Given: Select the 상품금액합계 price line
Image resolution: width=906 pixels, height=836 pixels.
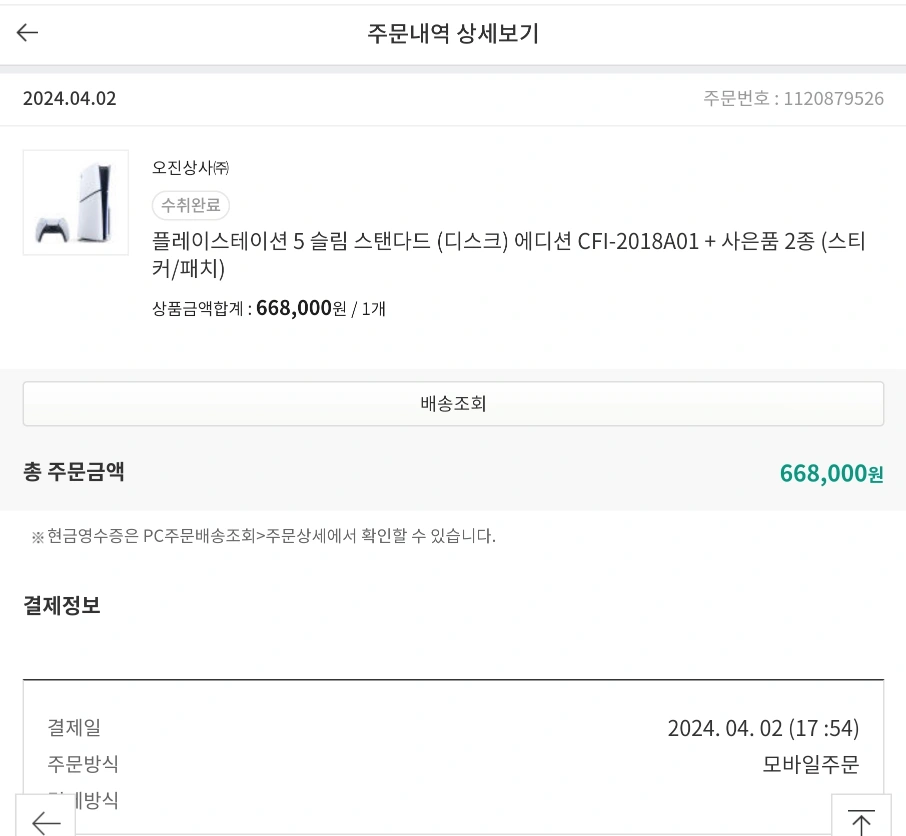Looking at the screenshot, I should 269,308.
